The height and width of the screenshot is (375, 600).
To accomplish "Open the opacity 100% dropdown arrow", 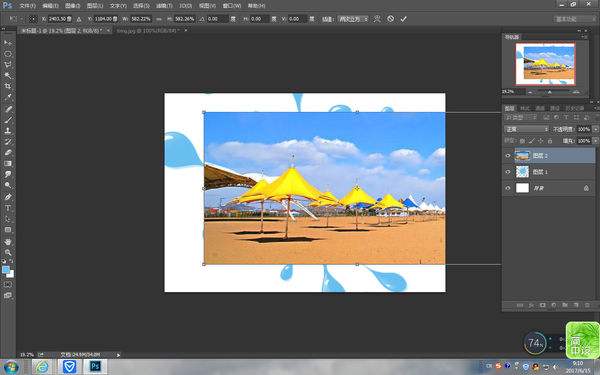I will click(595, 129).
